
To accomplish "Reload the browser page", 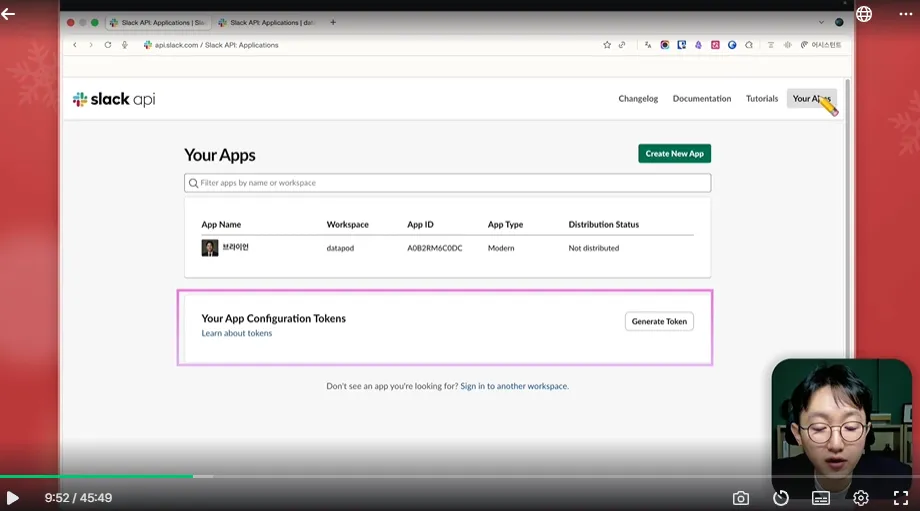I will click(107, 45).
